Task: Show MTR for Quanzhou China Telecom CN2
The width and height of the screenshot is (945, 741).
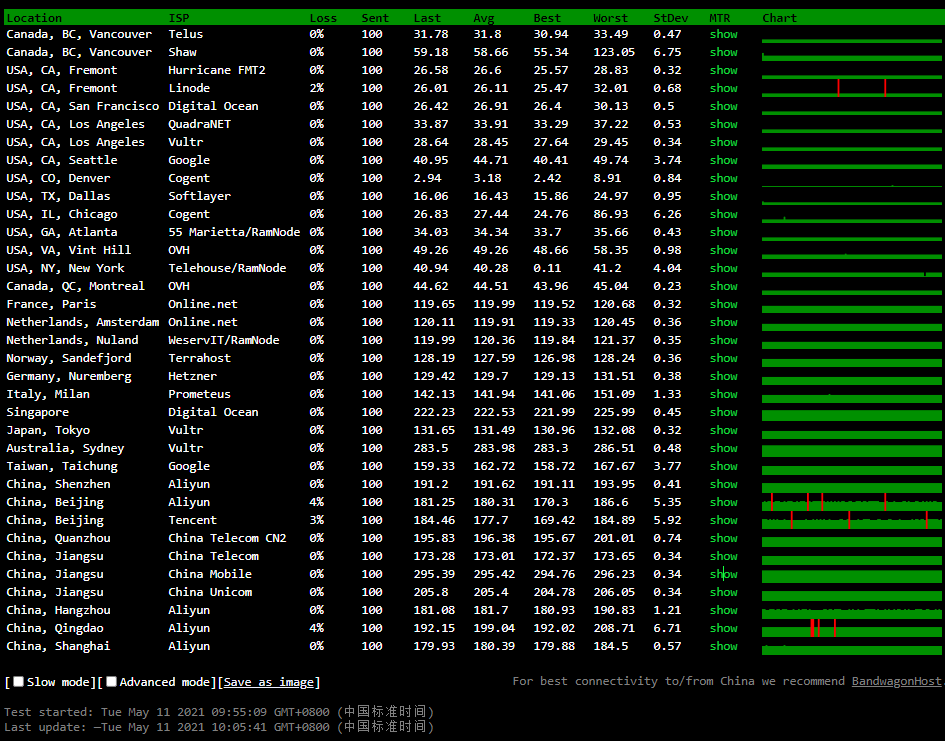Action: (x=723, y=538)
